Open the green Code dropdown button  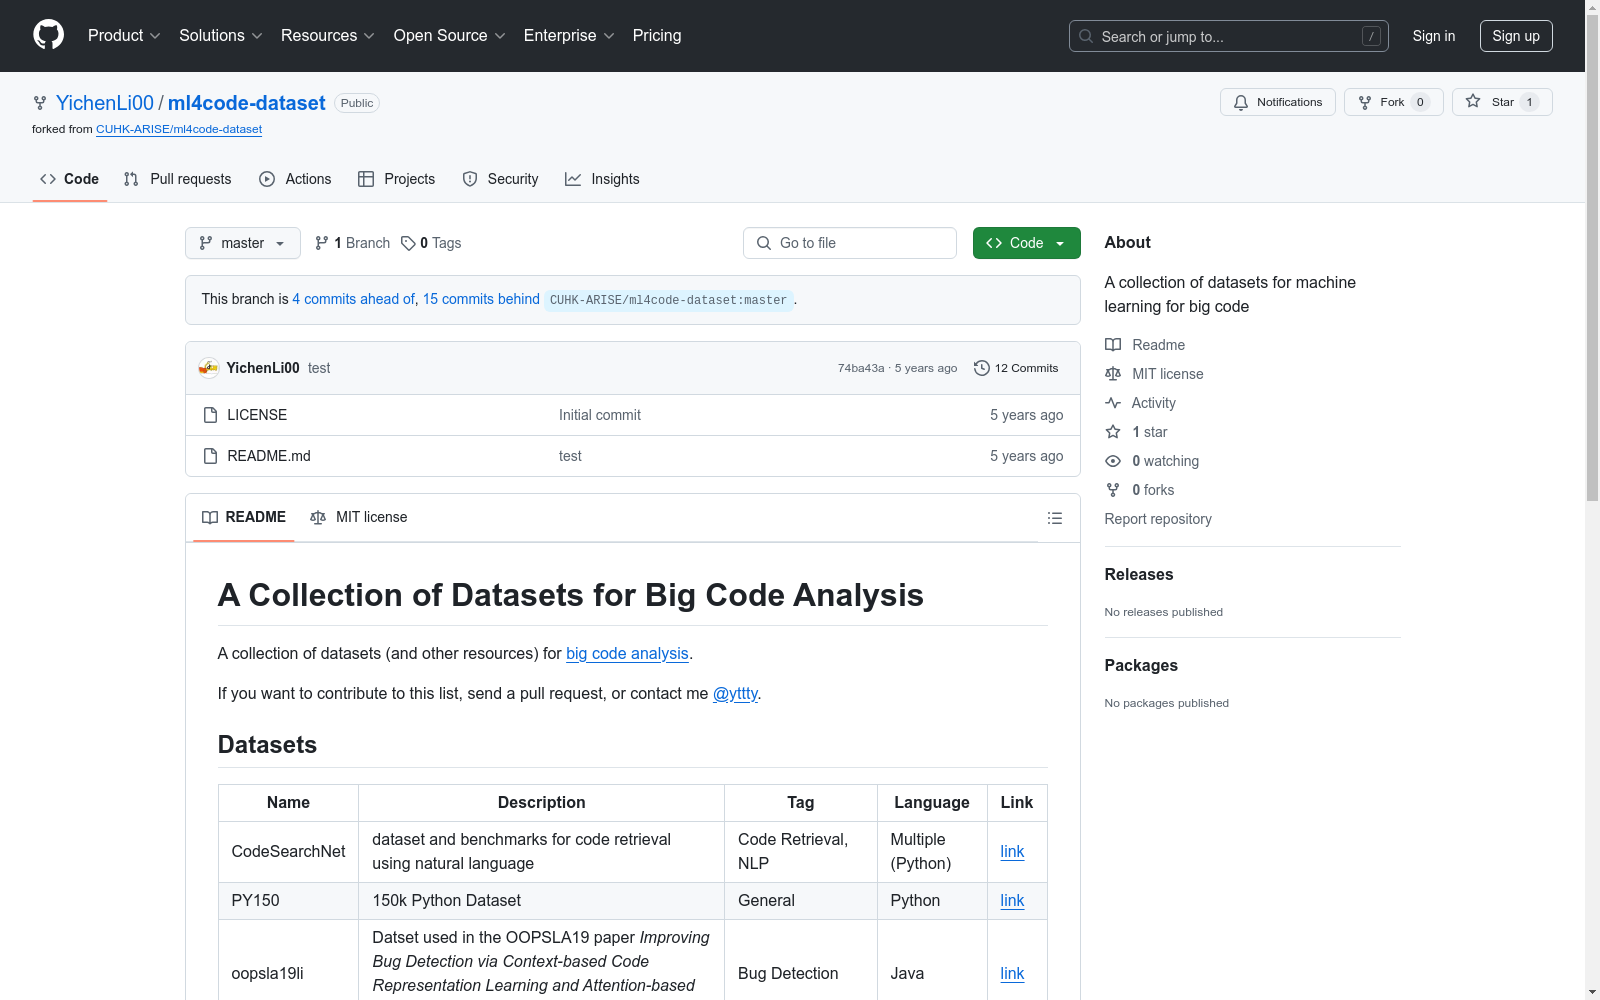coord(1027,243)
